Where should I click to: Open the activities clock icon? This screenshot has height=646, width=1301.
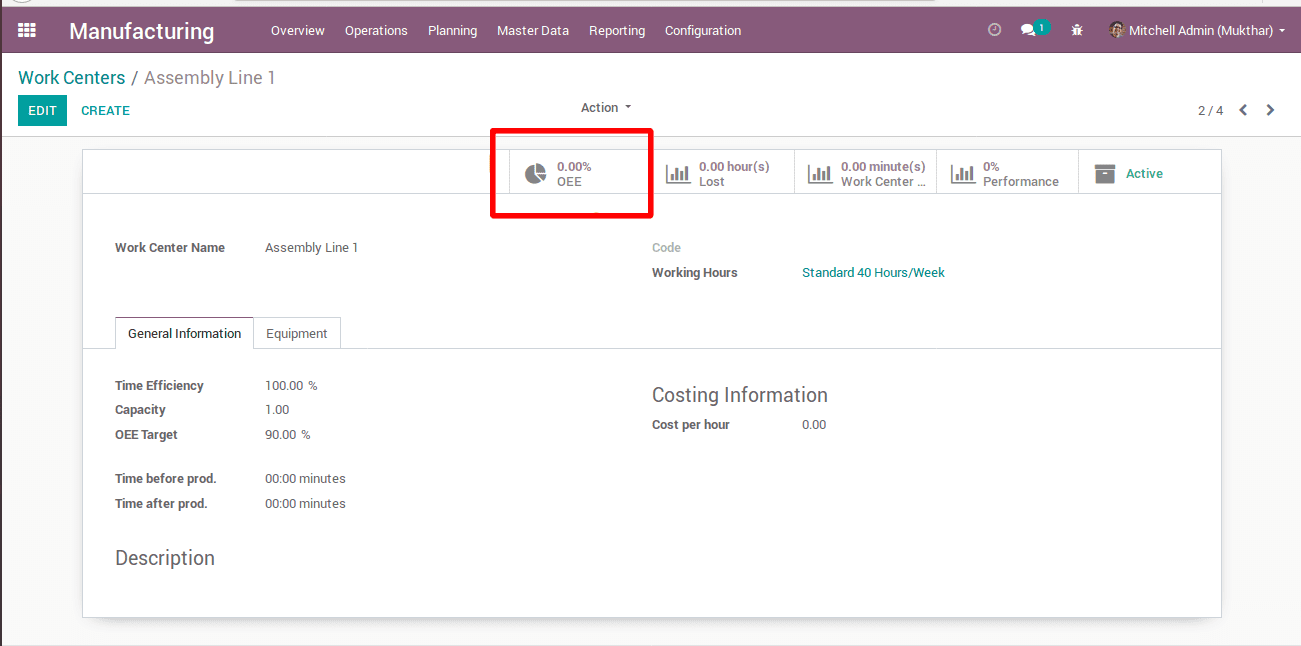[994, 30]
